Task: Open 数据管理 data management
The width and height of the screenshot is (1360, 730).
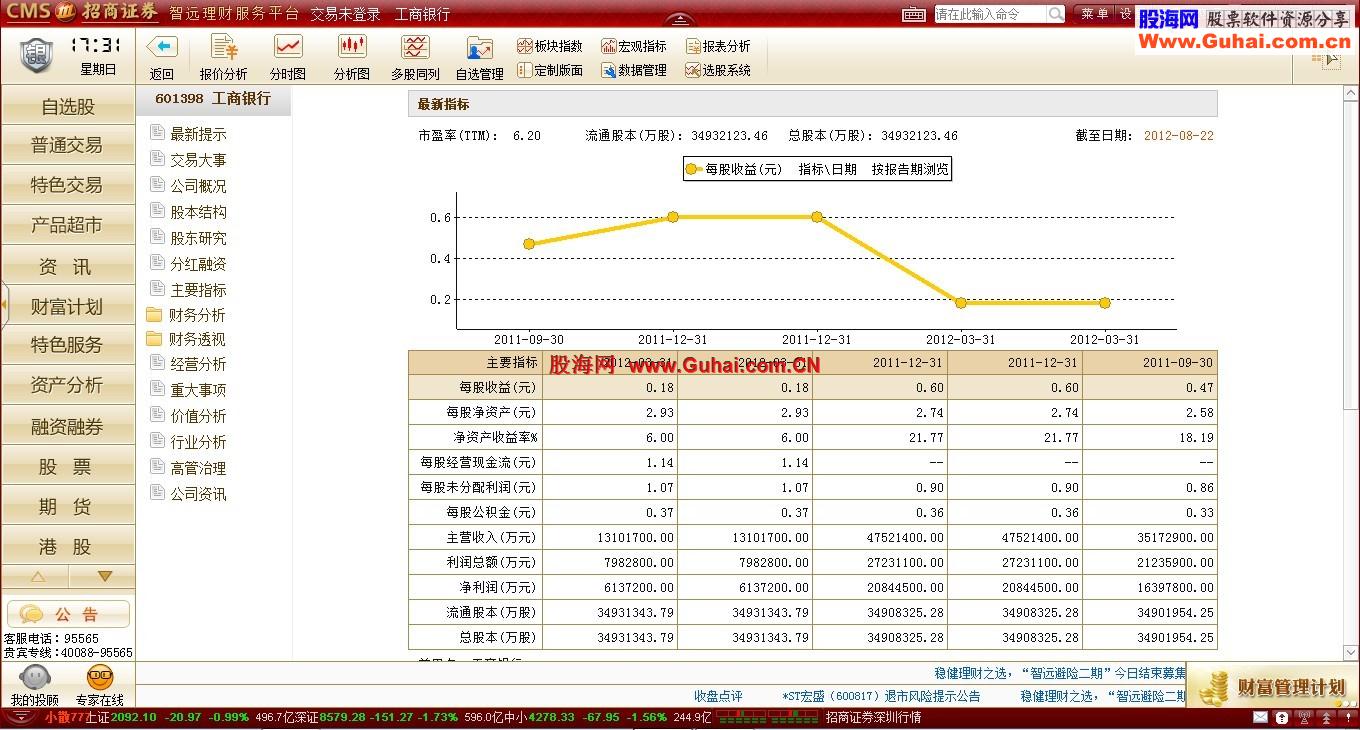Action: 634,70
